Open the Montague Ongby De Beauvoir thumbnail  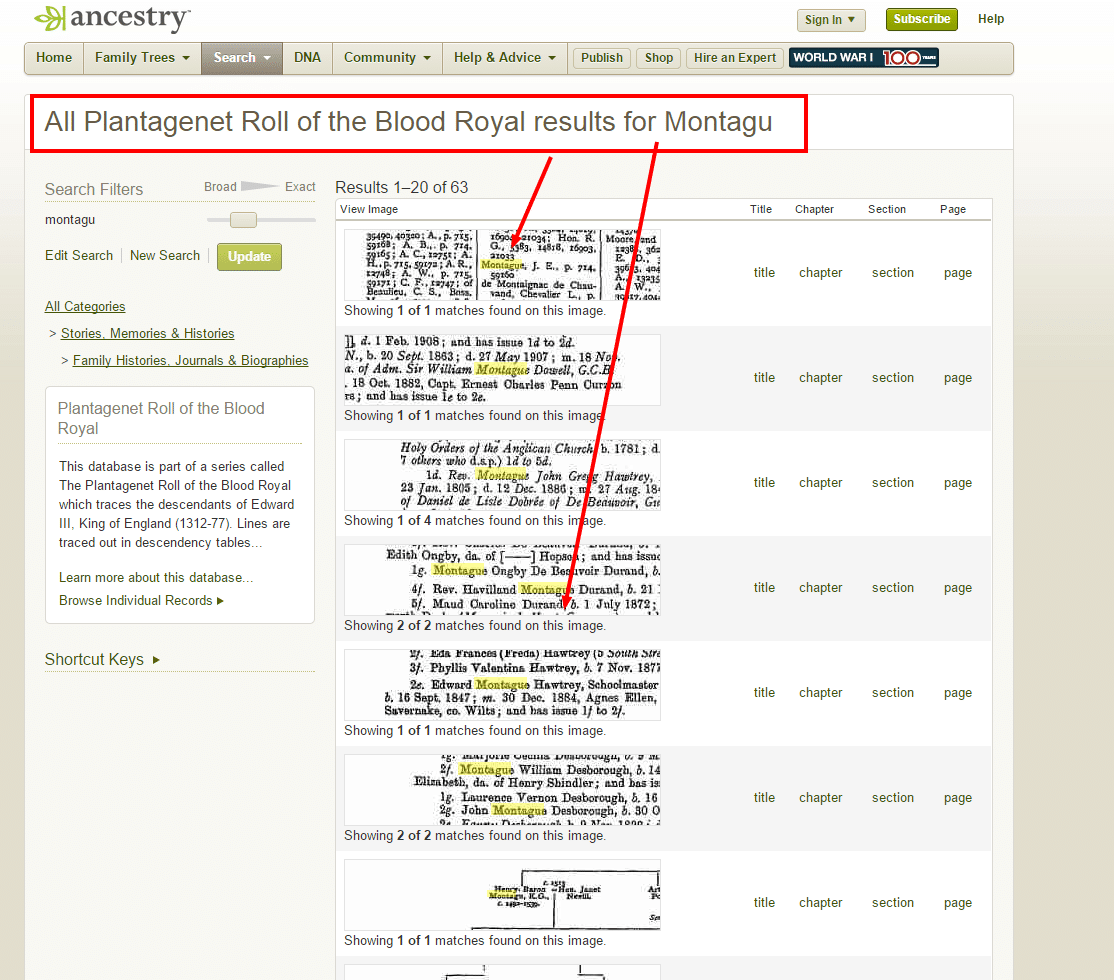point(502,580)
